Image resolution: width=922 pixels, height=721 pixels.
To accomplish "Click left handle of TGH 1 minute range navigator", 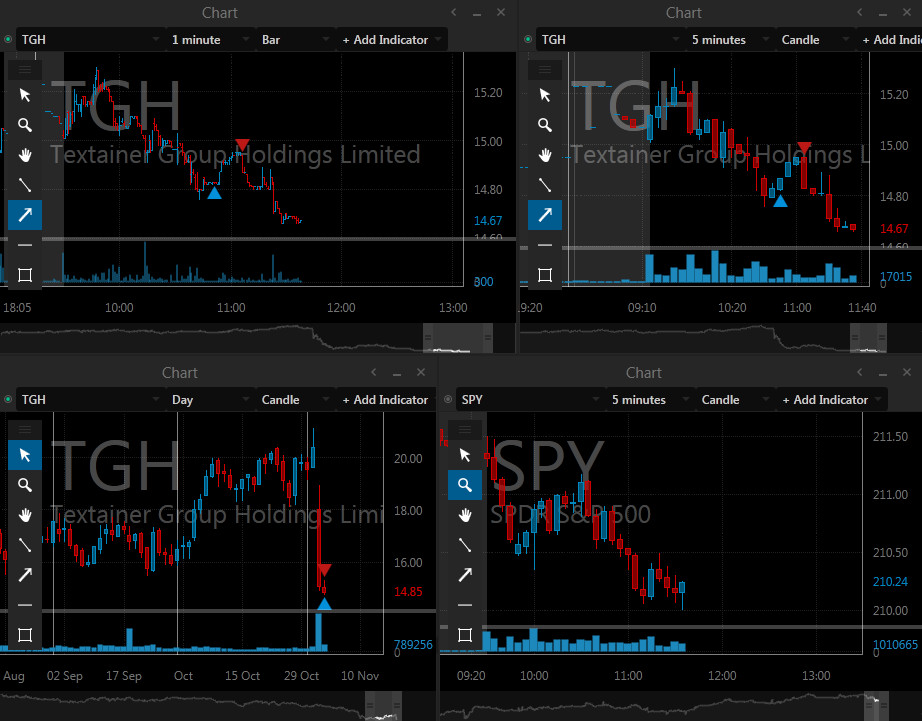I will pyautogui.click(x=428, y=338).
